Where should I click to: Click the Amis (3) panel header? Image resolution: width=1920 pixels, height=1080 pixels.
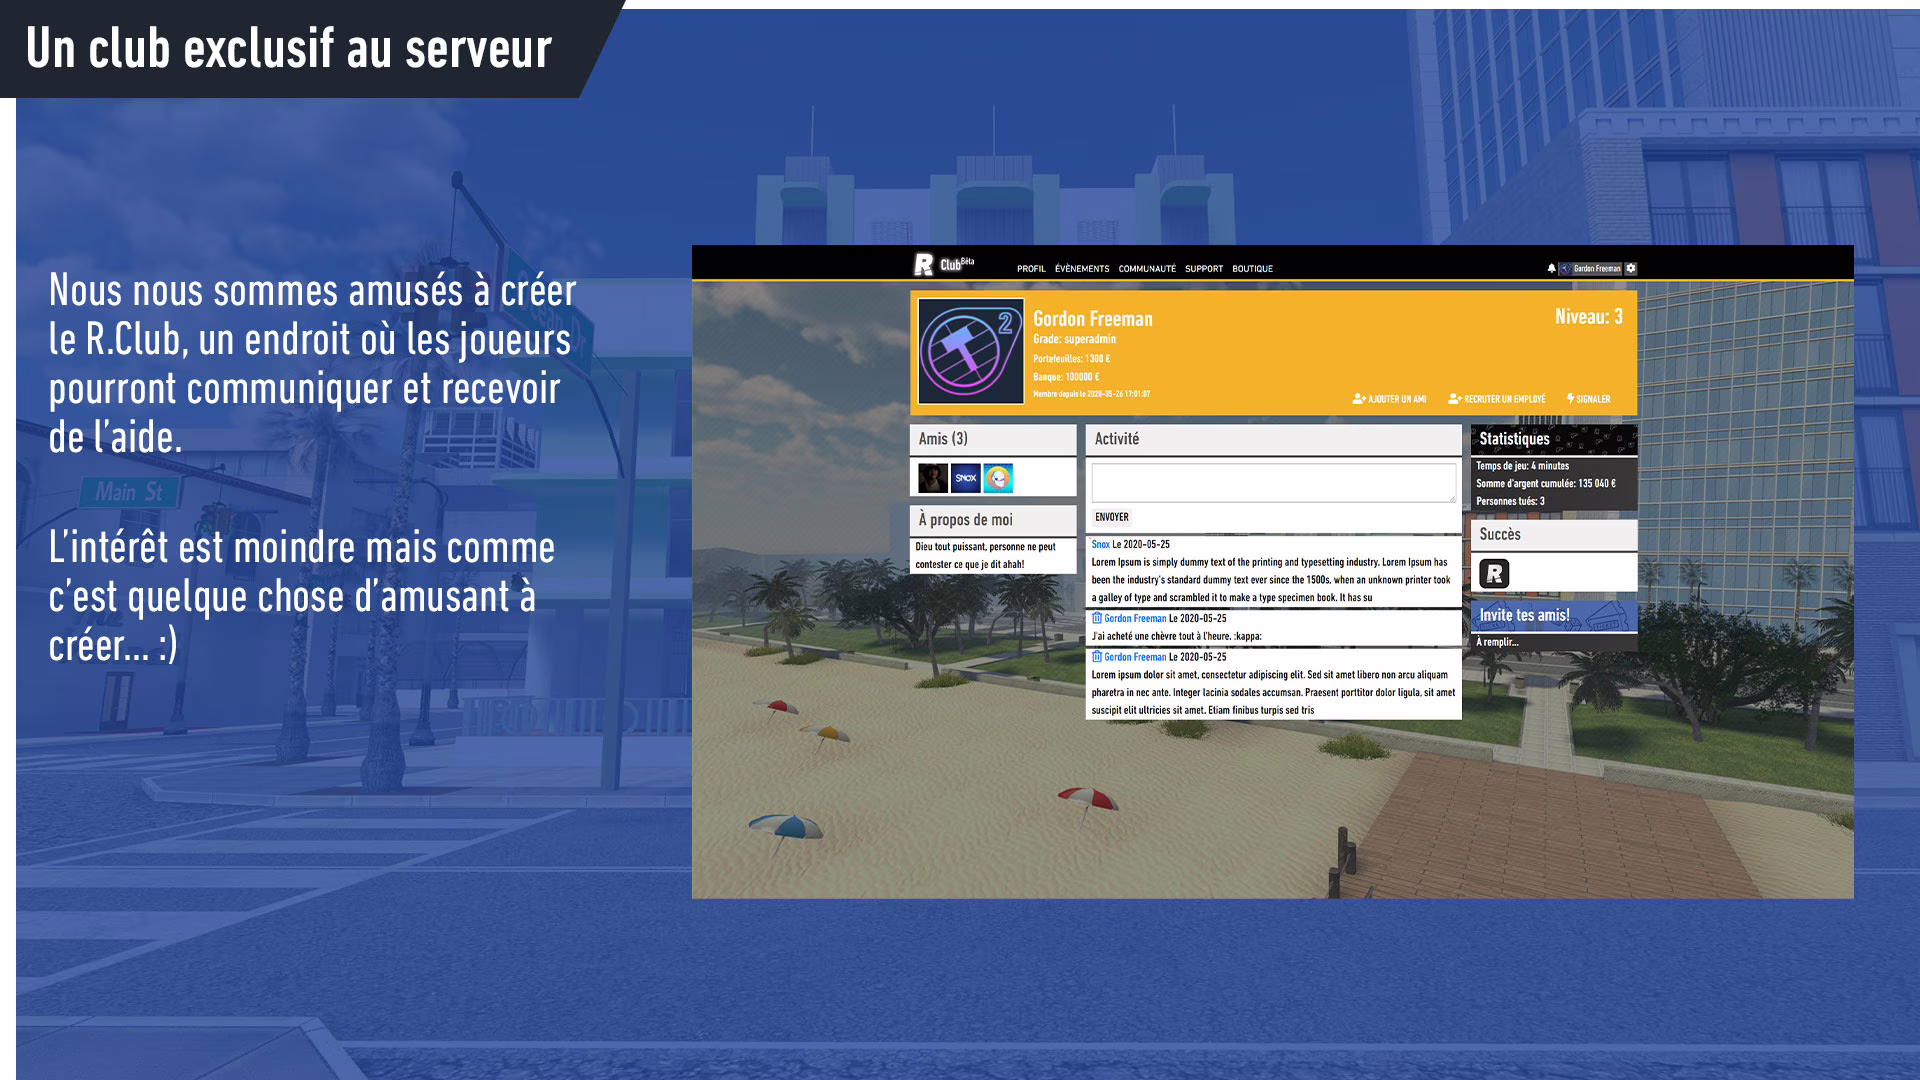993,439
